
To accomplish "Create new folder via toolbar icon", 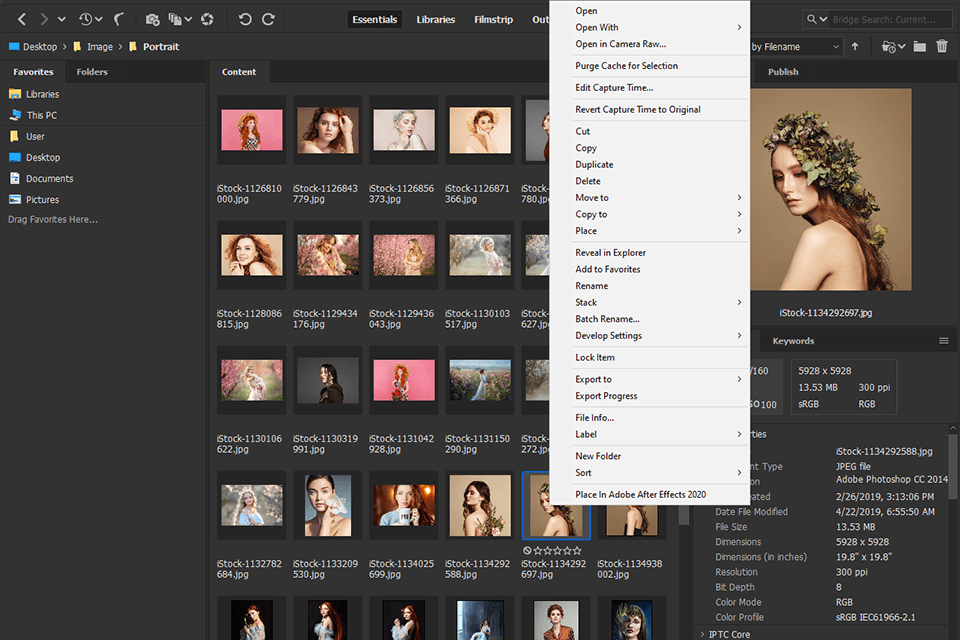I will [x=919, y=46].
